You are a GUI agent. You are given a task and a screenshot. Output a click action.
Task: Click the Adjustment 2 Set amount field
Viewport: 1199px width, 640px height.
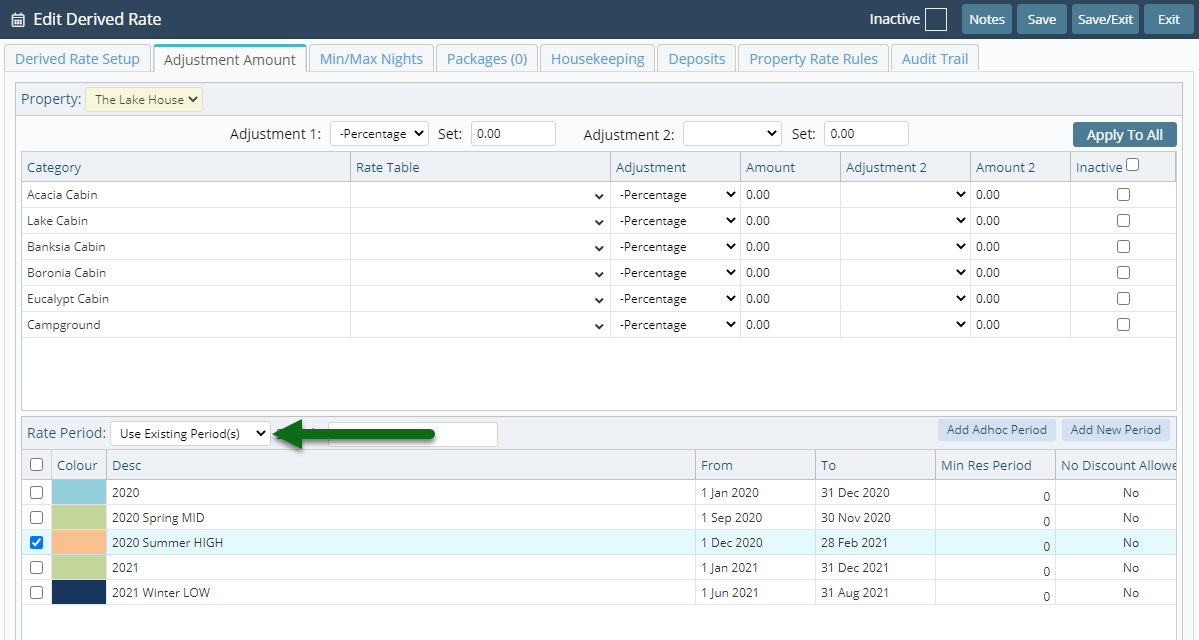866,134
